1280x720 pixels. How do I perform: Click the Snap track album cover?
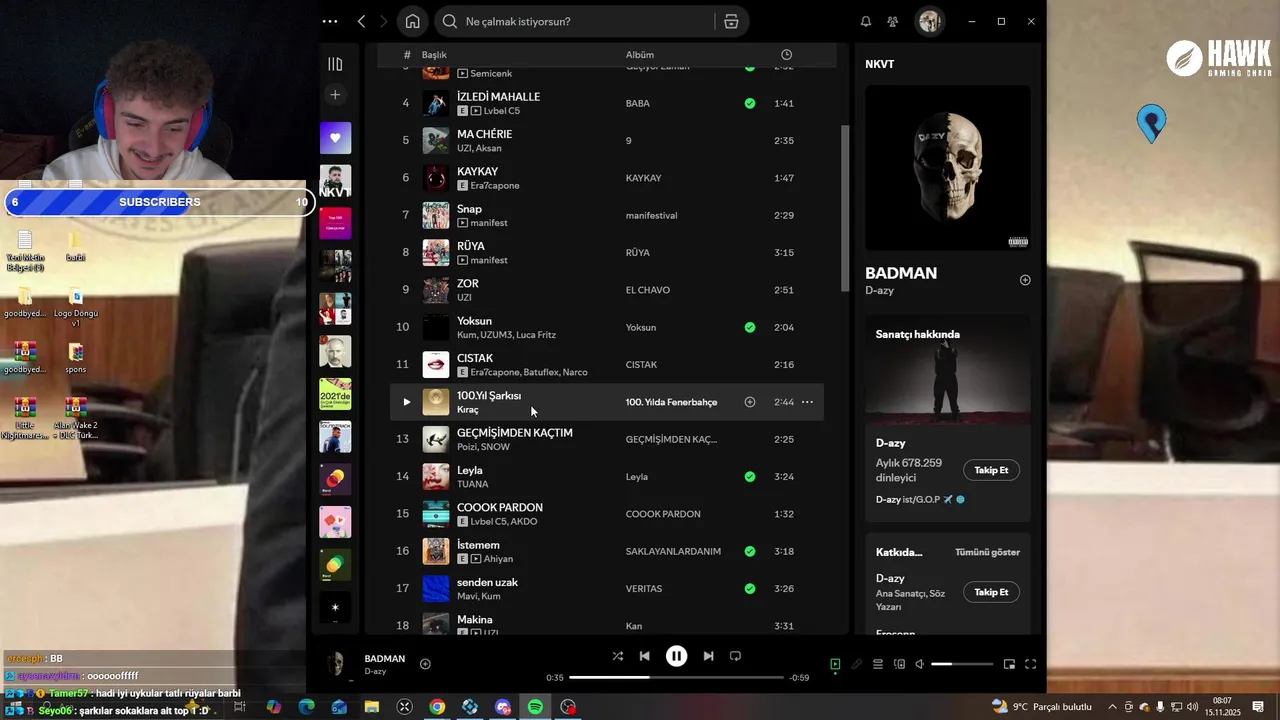coord(436,215)
